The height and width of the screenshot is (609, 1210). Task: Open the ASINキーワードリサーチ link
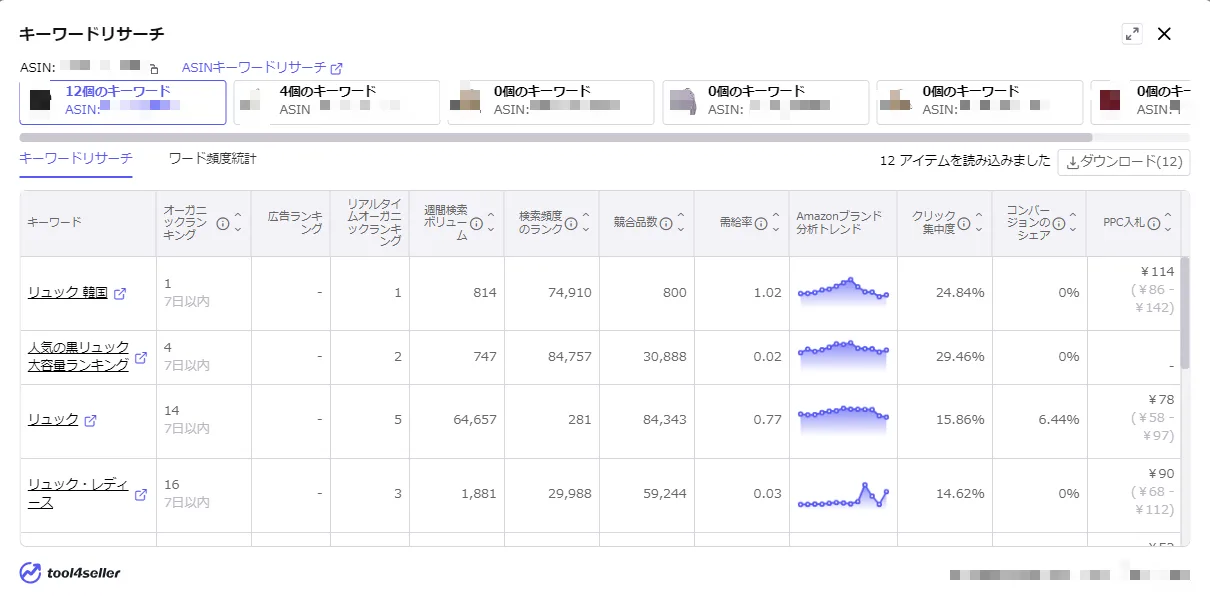click(254, 68)
